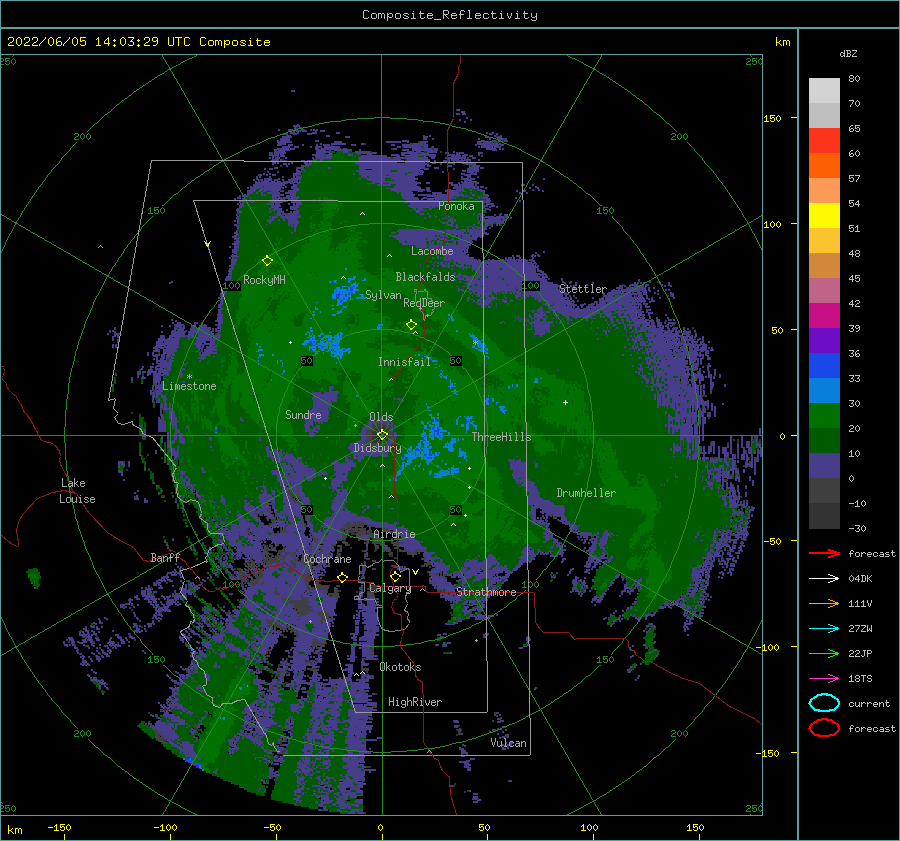The image size is (900, 841).
Task: Click the yellow 51–54 dBZ color swatch
Action: pyautogui.click(x=824, y=216)
